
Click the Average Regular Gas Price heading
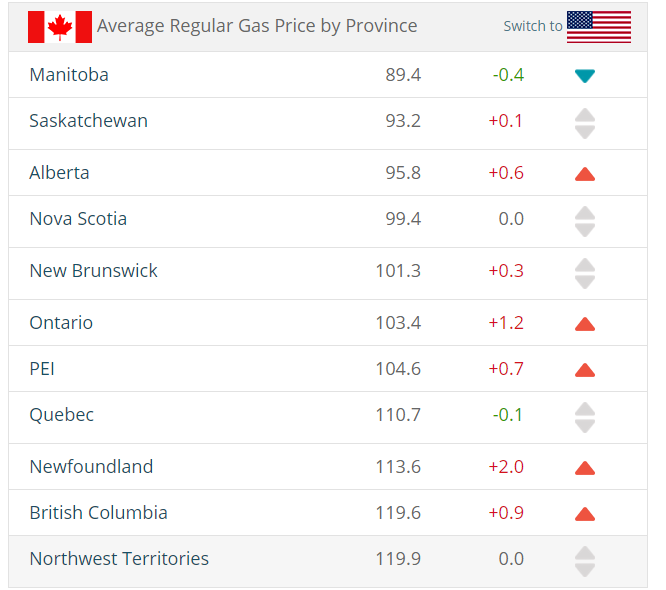coord(257,26)
